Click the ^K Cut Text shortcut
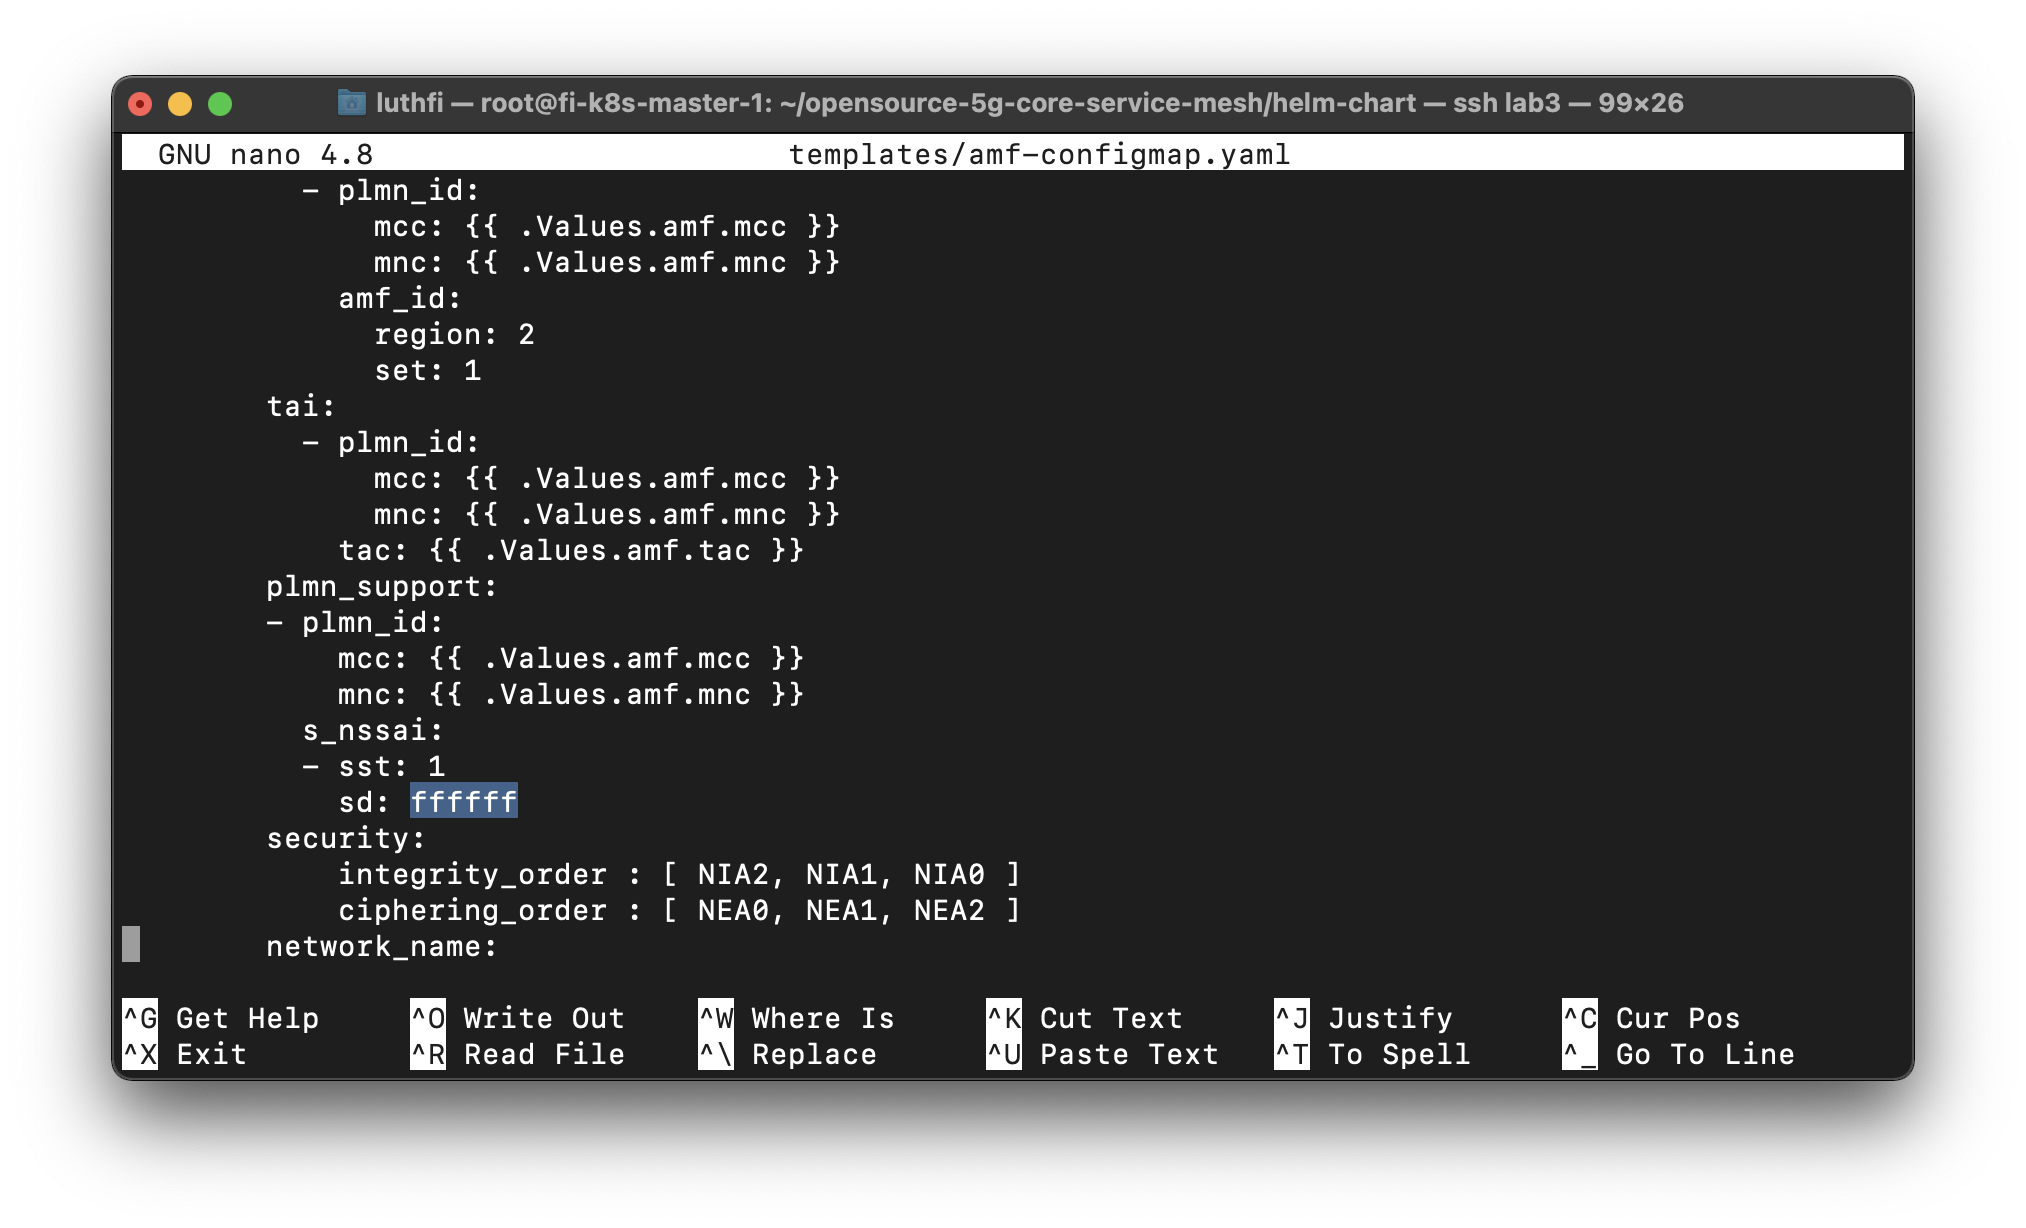Screen dimensions: 2026x1228 pyautogui.click(x=1085, y=1018)
